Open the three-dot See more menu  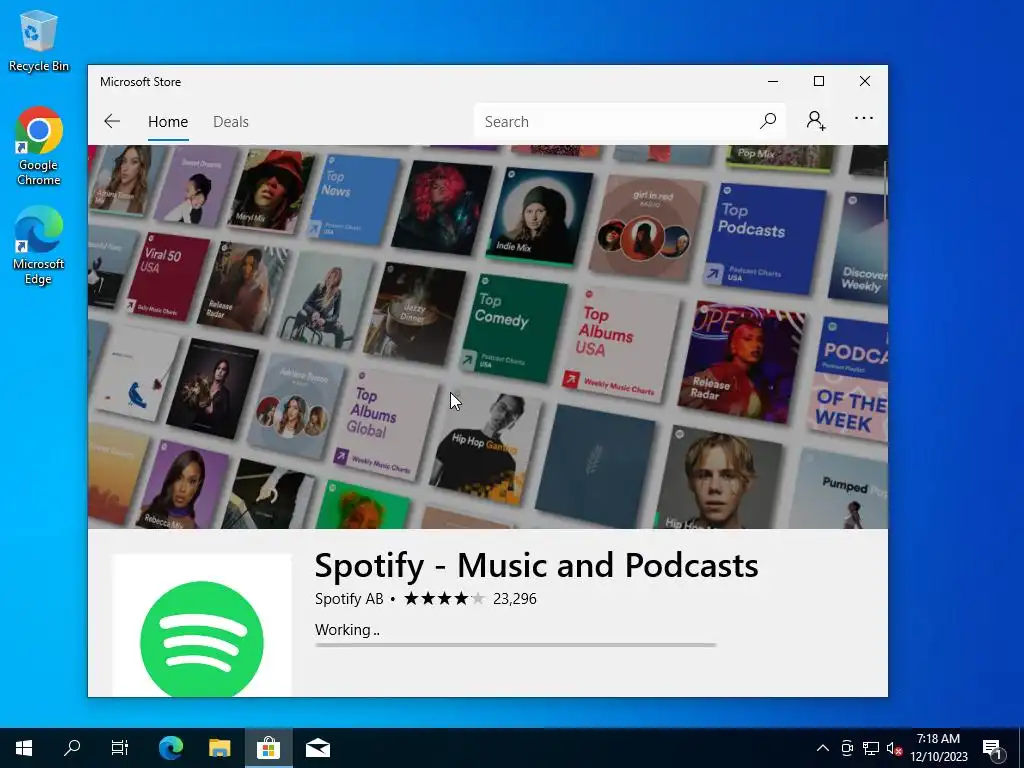click(863, 118)
